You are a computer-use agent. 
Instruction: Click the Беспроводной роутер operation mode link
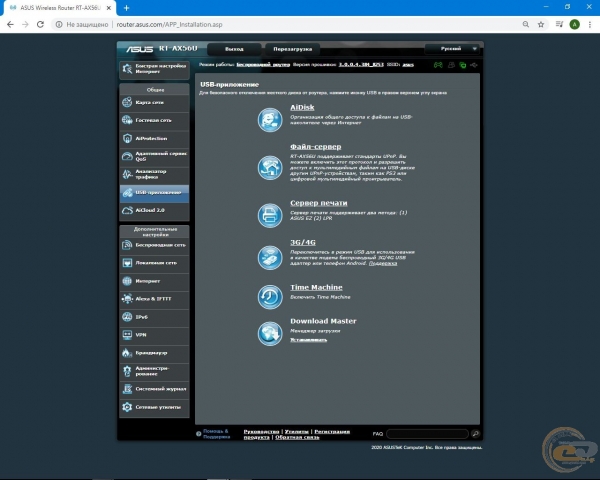pos(263,65)
